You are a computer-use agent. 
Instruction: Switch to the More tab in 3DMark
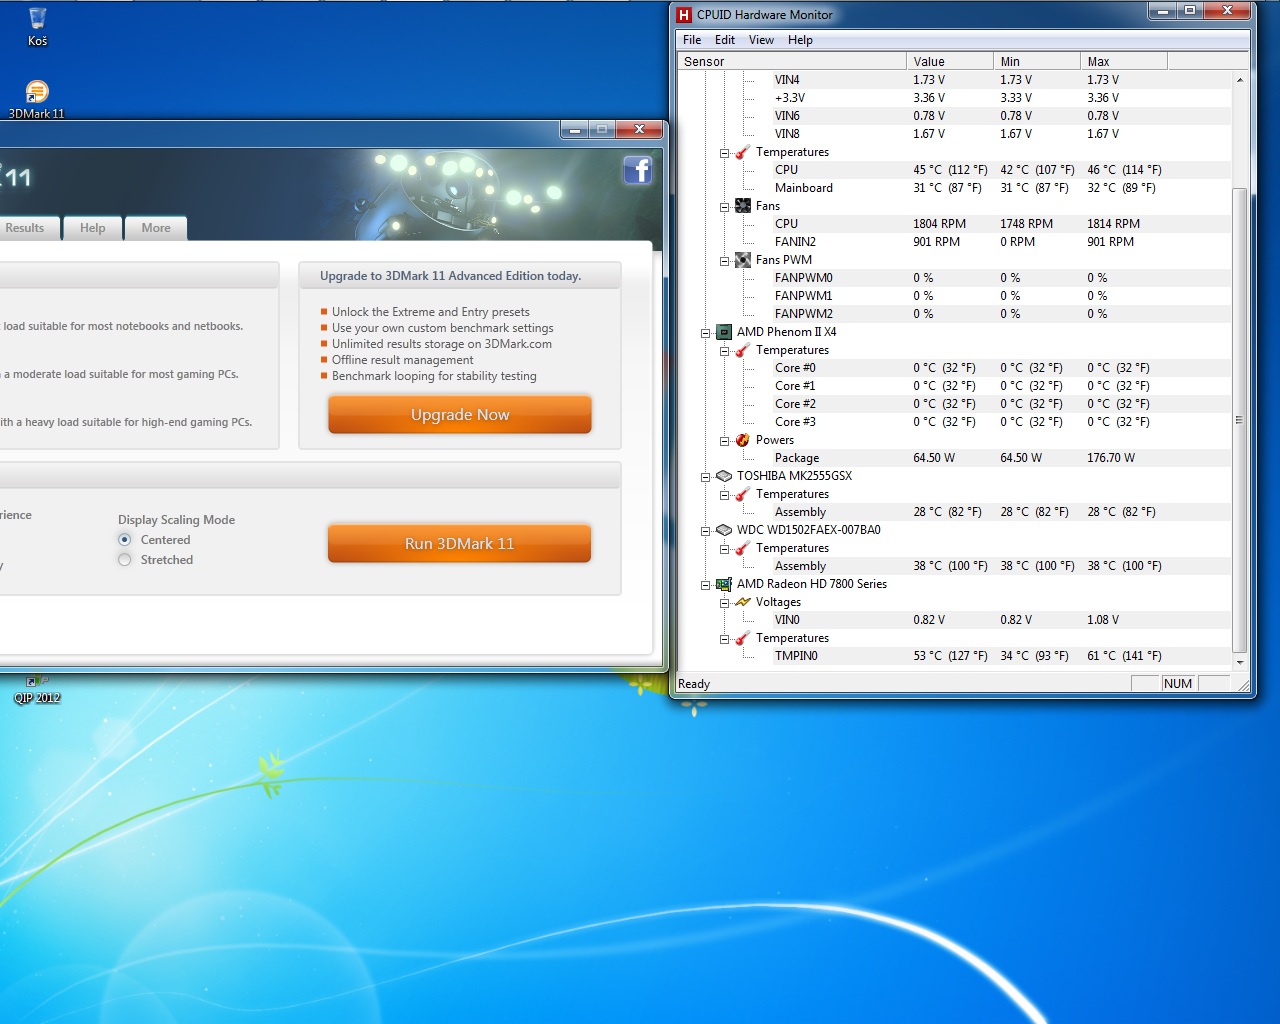click(x=156, y=228)
